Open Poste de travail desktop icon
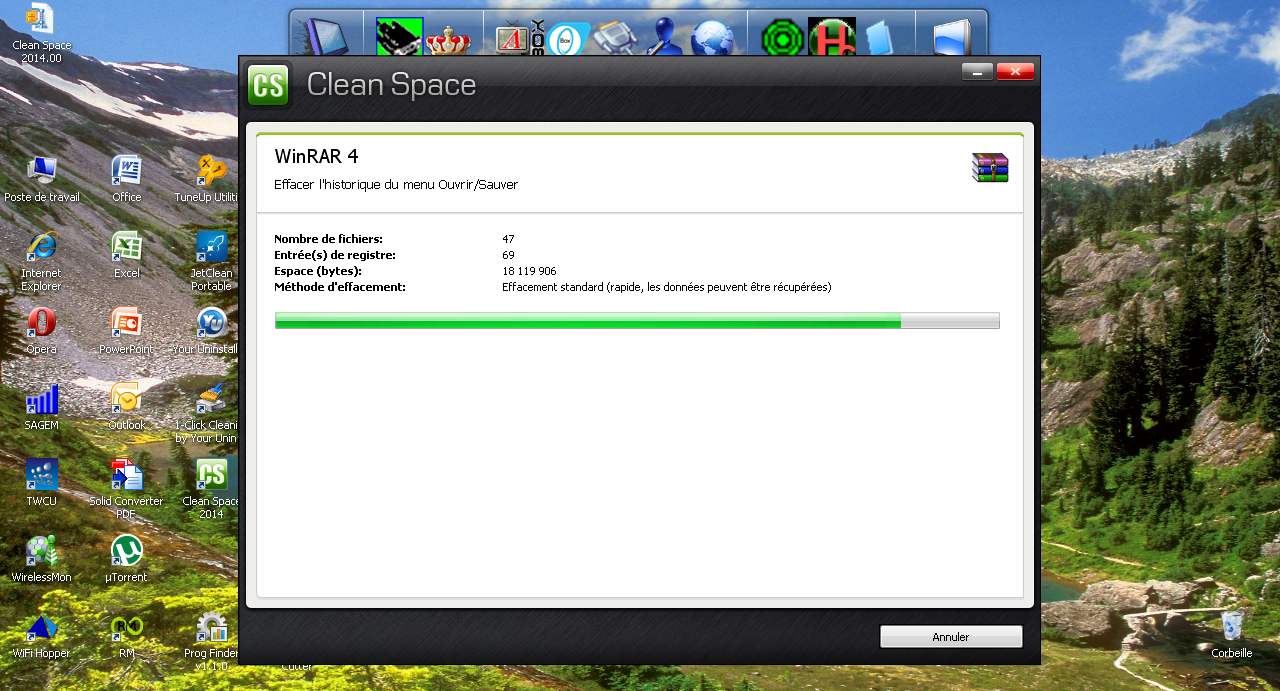The image size is (1280, 691). [x=41, y=171]
